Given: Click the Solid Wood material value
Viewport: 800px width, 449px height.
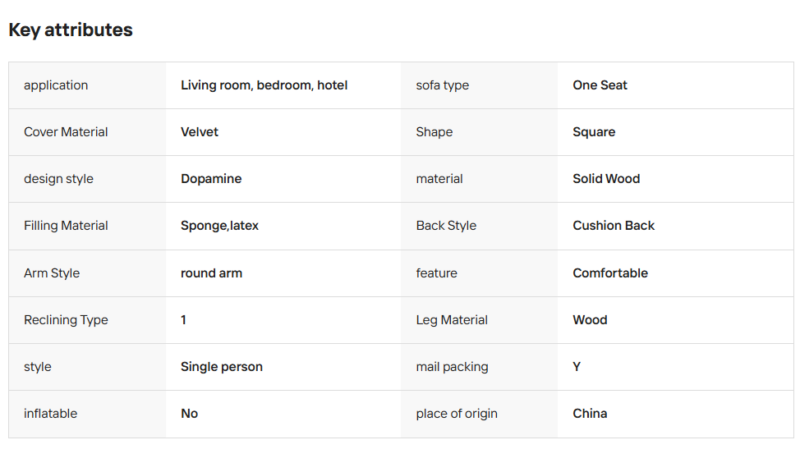Looking at the screenshot, I should [x=606, y=179].
